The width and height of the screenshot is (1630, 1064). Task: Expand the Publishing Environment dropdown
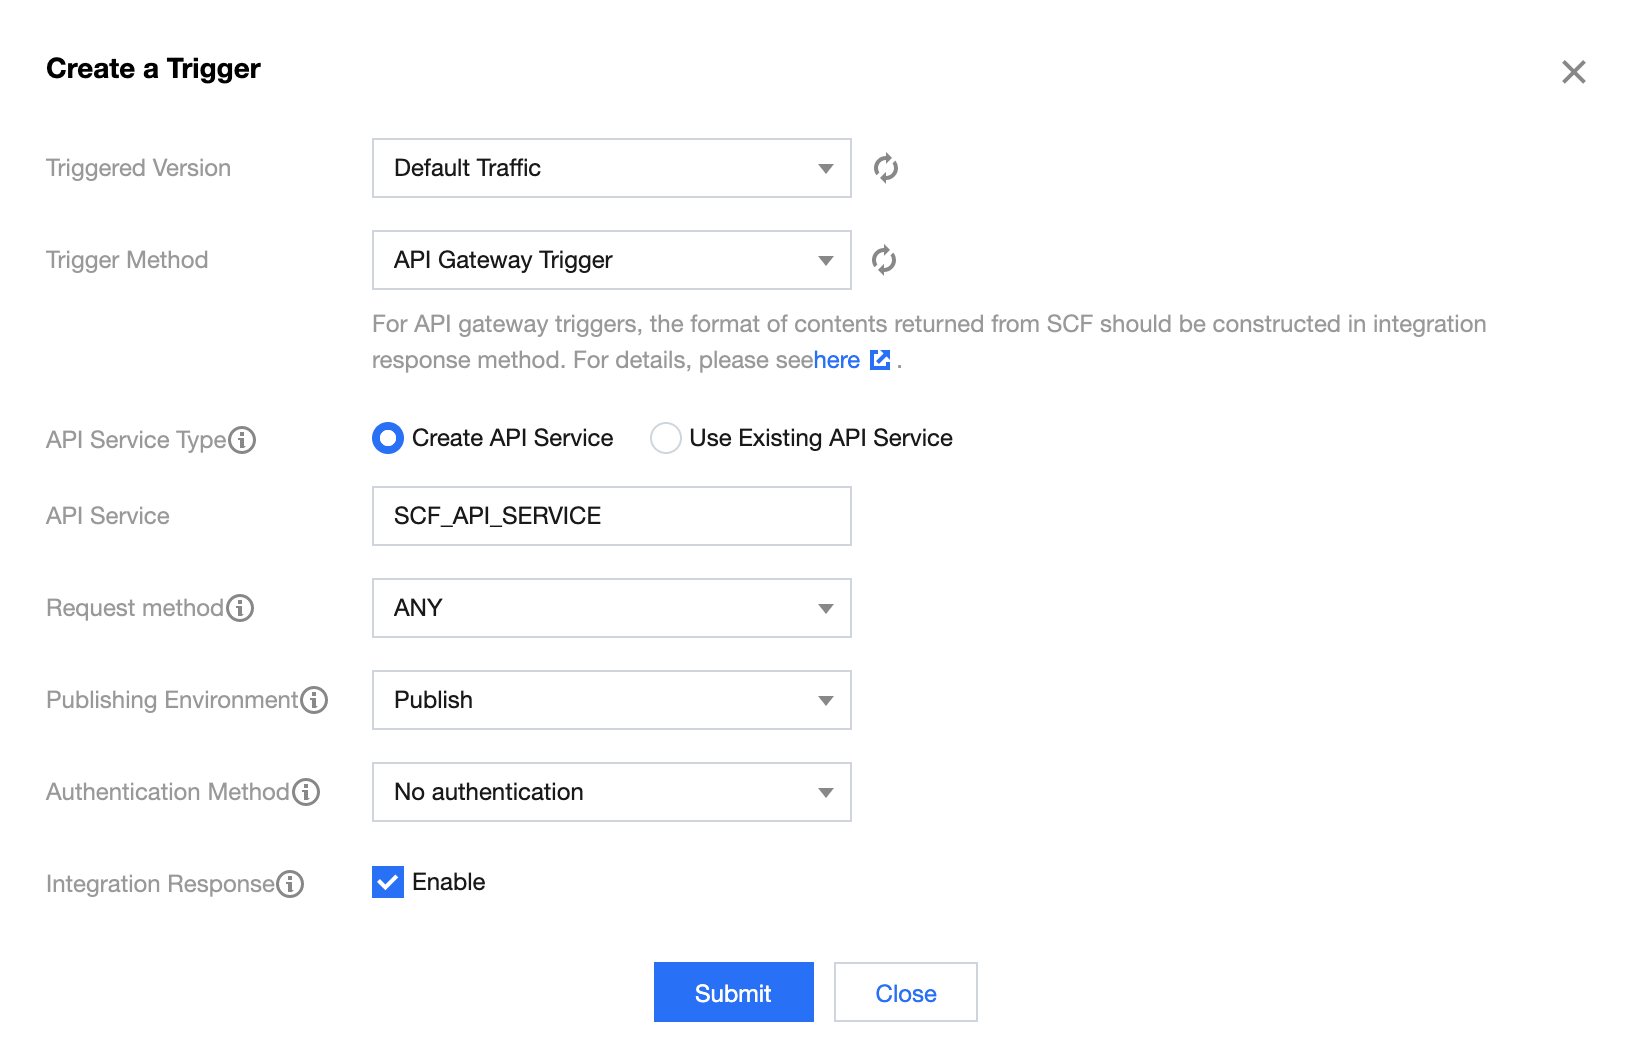(x=611, y=700)
